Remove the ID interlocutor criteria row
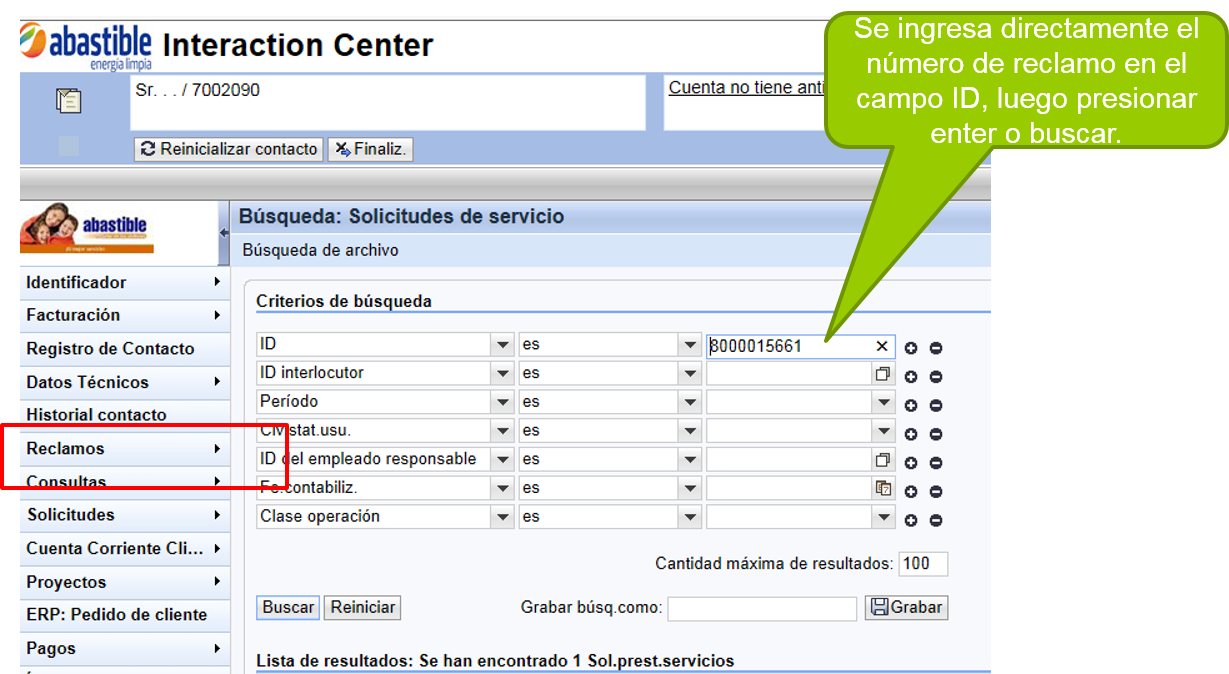This screenshot has width=1229, height=674. [x=936, y=377]
